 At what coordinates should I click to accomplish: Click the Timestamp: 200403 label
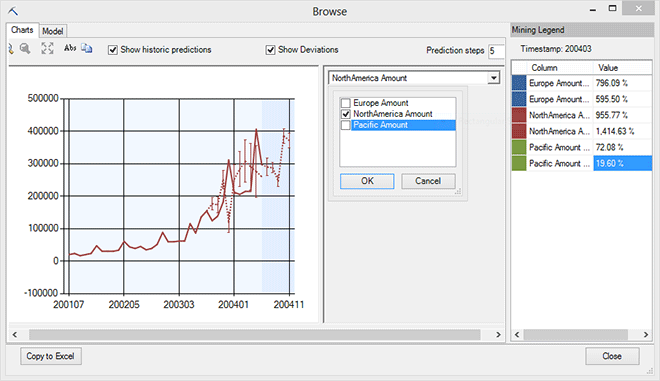tap(556, 49)
